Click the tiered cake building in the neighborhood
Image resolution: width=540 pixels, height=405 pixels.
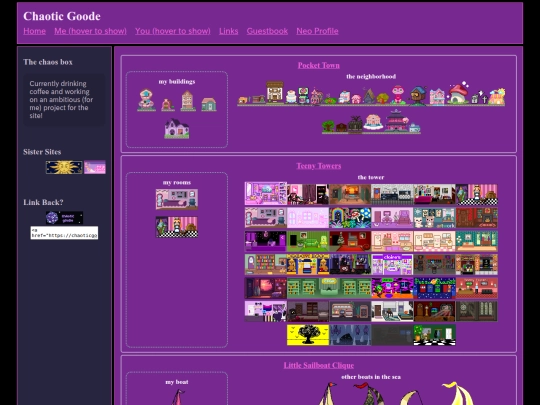pos(291,96)
